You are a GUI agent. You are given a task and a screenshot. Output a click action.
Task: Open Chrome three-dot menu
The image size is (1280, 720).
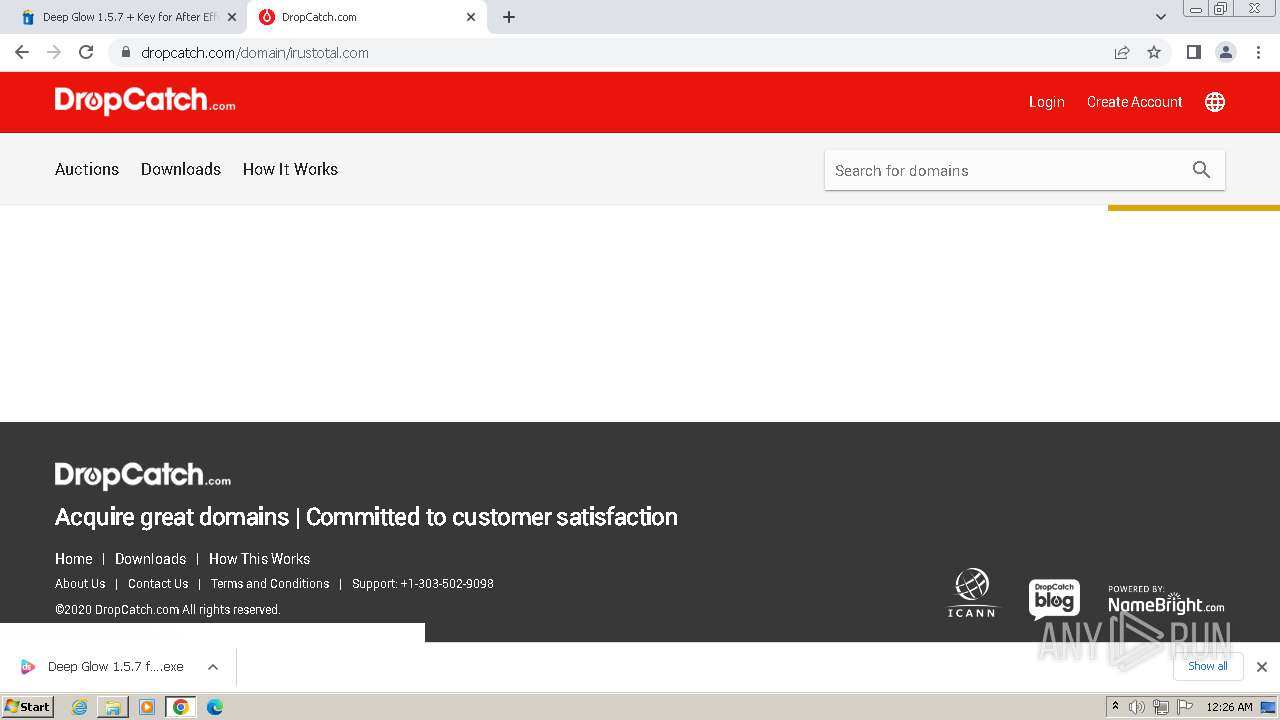[x=1258, y=52]
